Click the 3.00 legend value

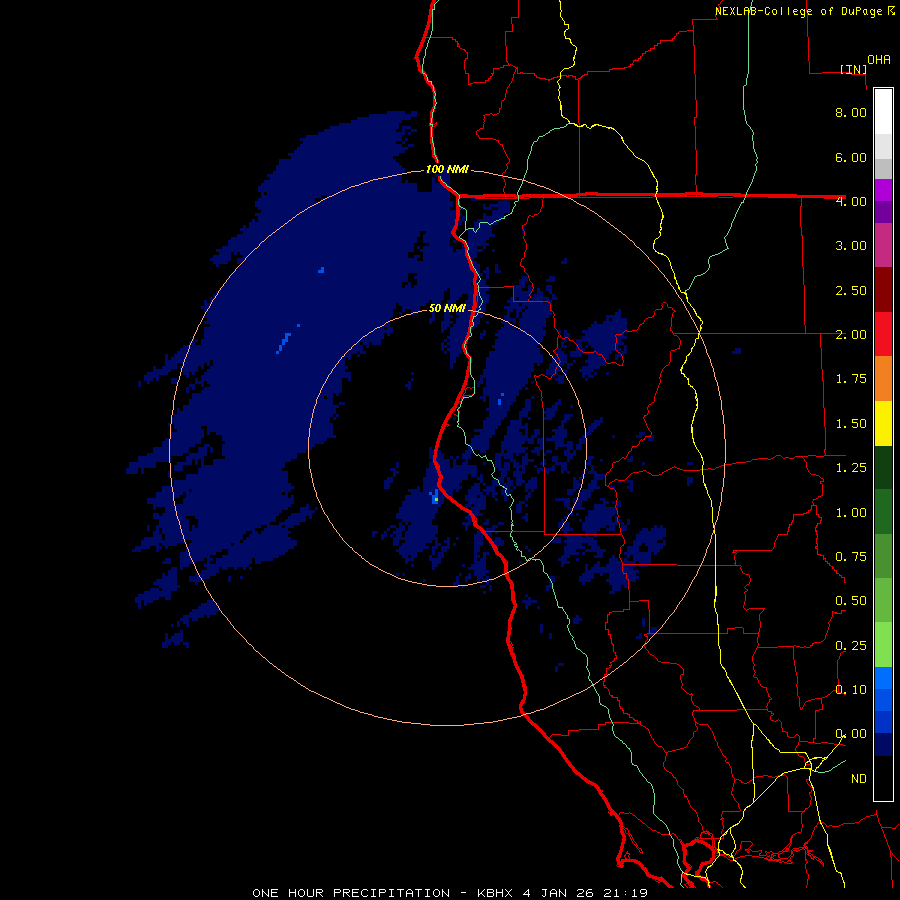coord(851,246)
